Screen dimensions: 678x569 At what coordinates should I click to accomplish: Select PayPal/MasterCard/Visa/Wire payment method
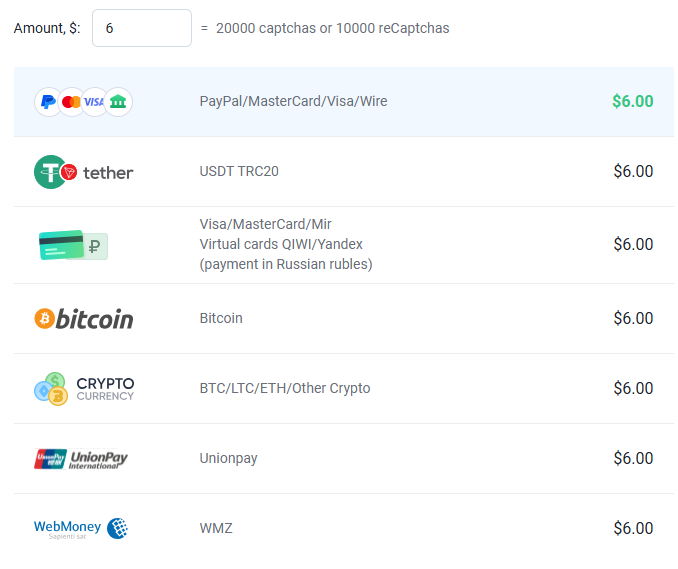pos(293,101)
